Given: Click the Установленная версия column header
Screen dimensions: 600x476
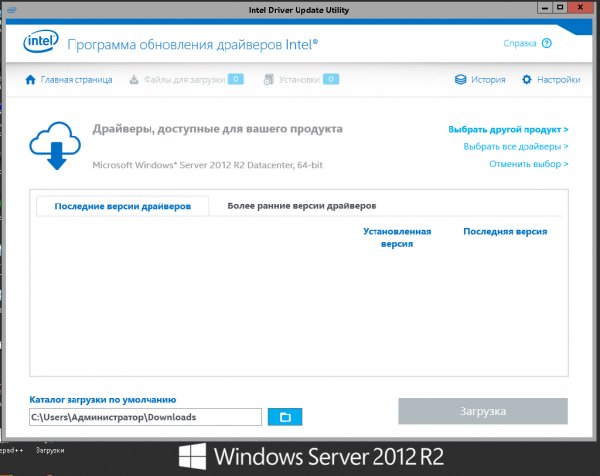Looking at the screenshot, I should [x=397, y=237].
